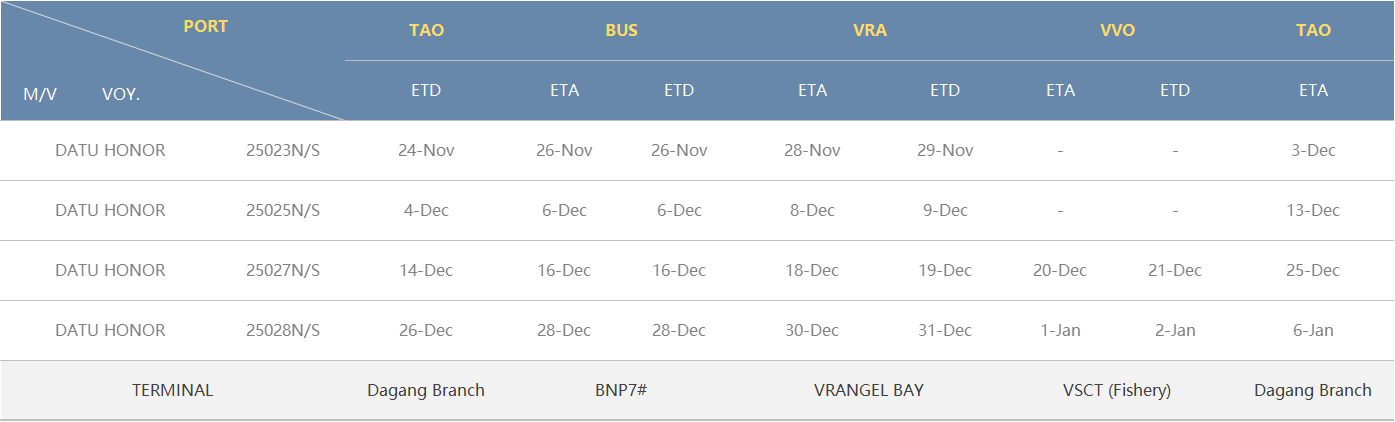
Task: Click the 3-Dec TAO arrival date
Action: coord(1313,150)
